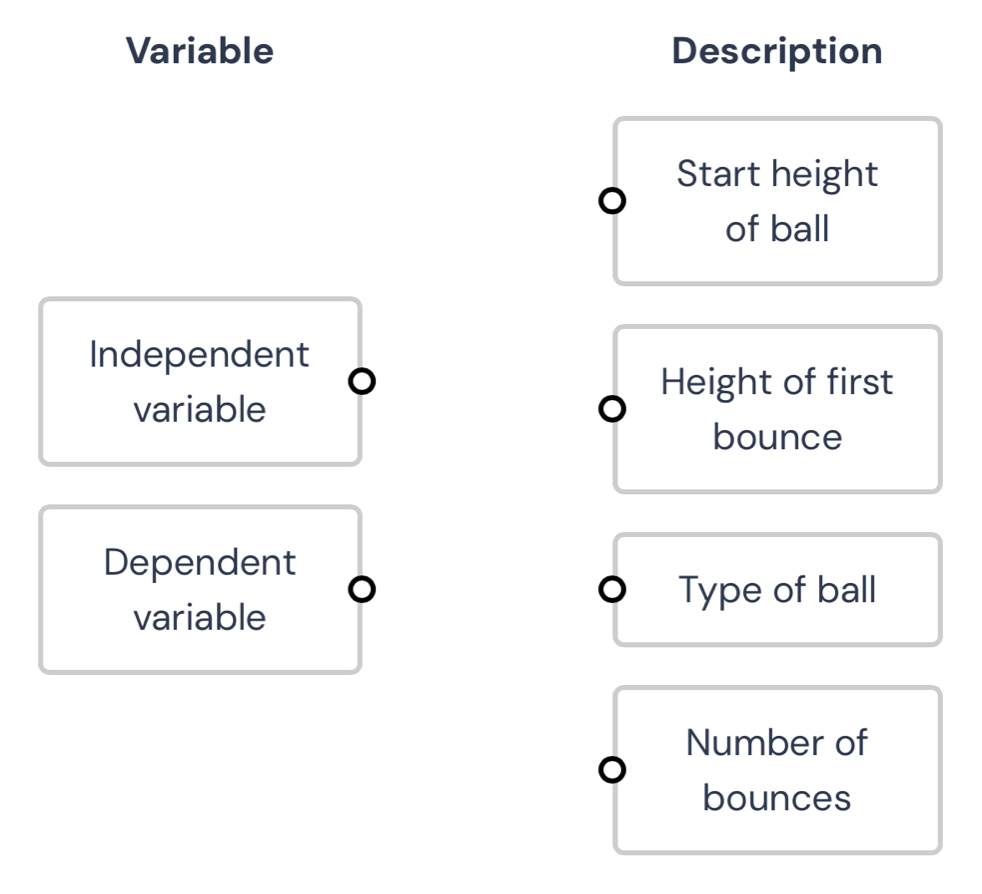The width and height of the screenshot is (982, 894).
Task: Click the connector dot beside Dependent variable
Action: pos(364,590)
